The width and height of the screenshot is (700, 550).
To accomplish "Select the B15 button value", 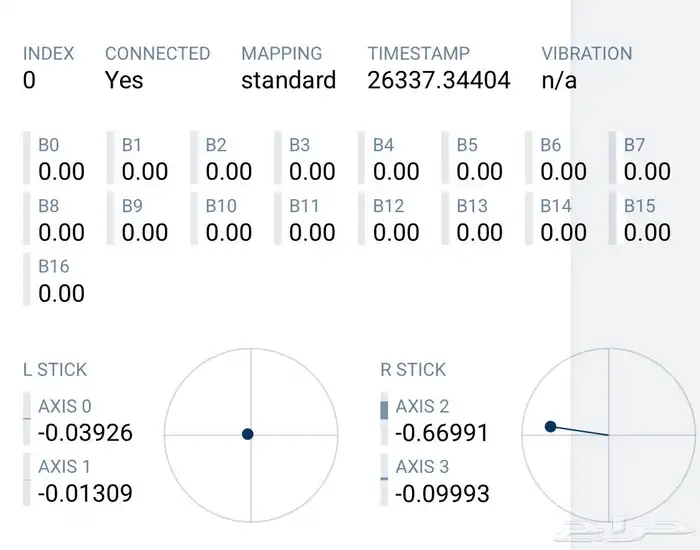I will (647, 232).
